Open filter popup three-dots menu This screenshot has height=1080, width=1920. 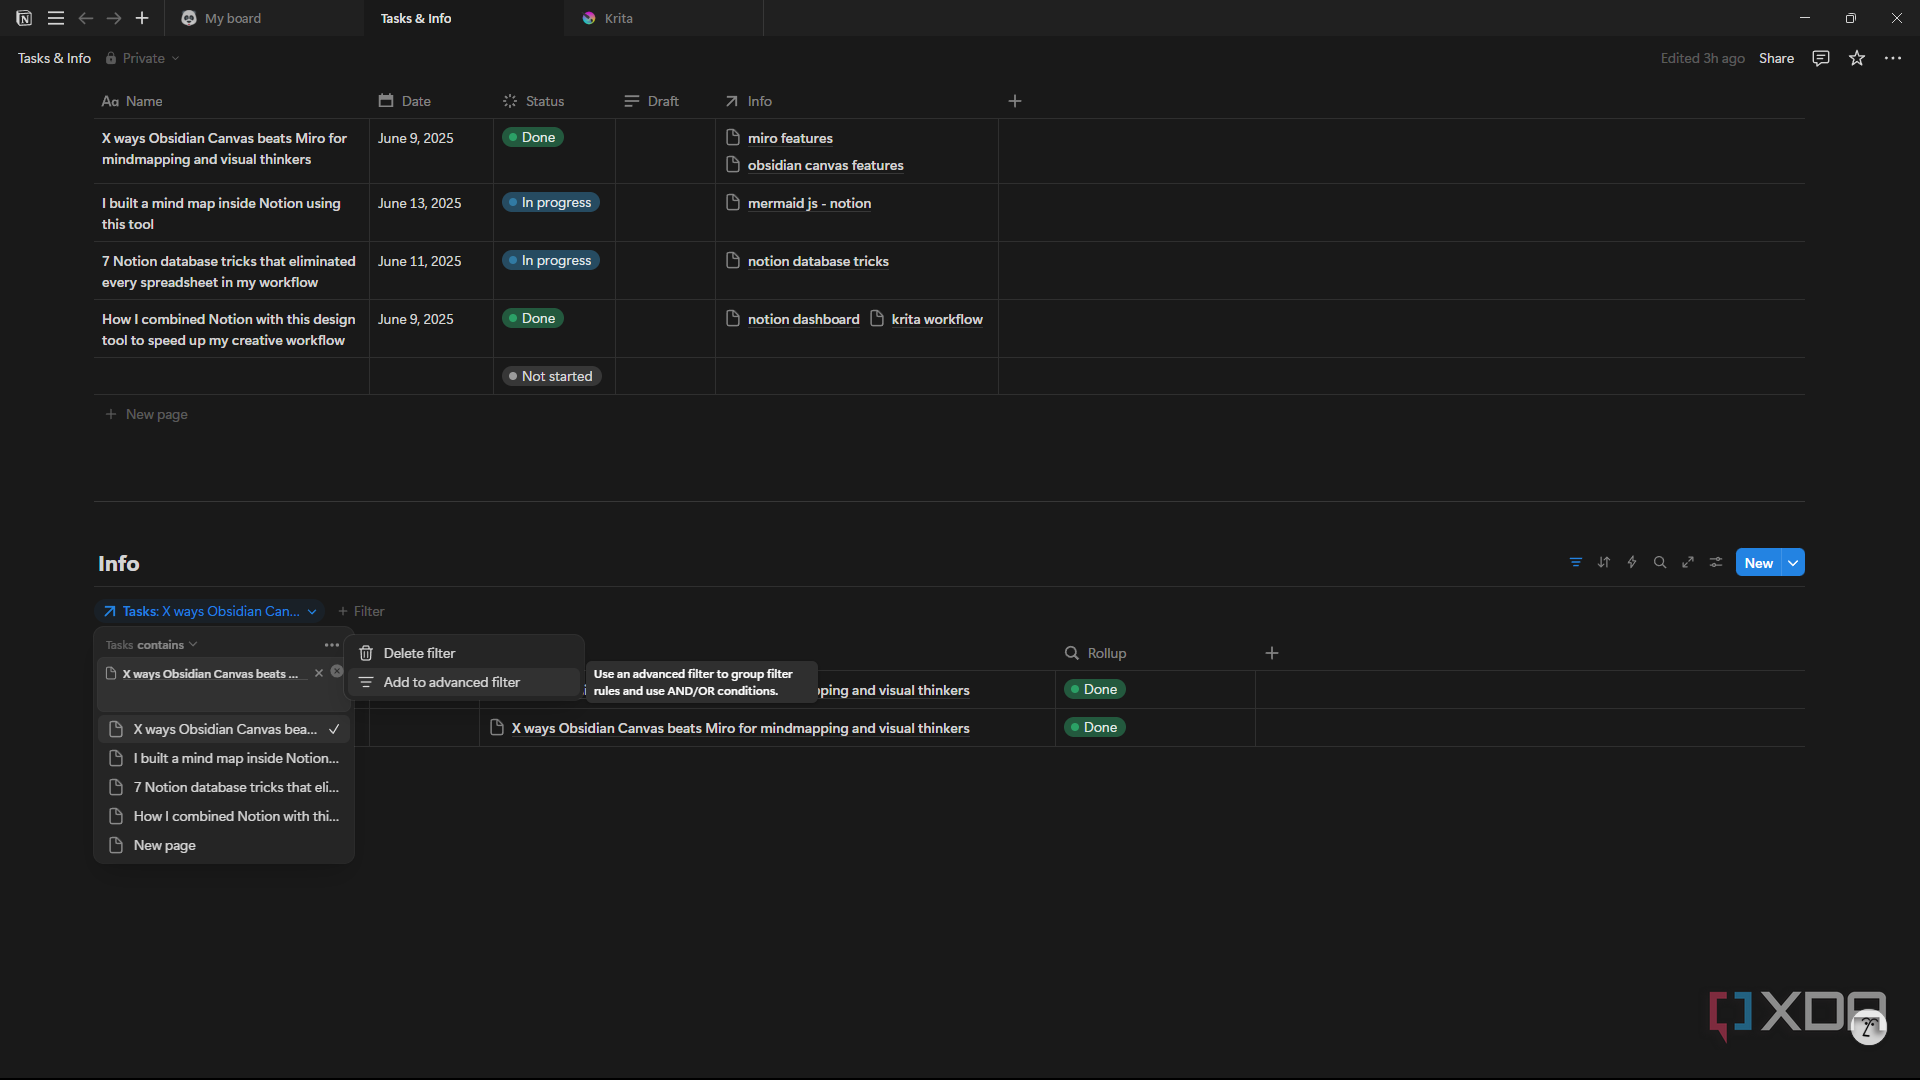point(332,645)
